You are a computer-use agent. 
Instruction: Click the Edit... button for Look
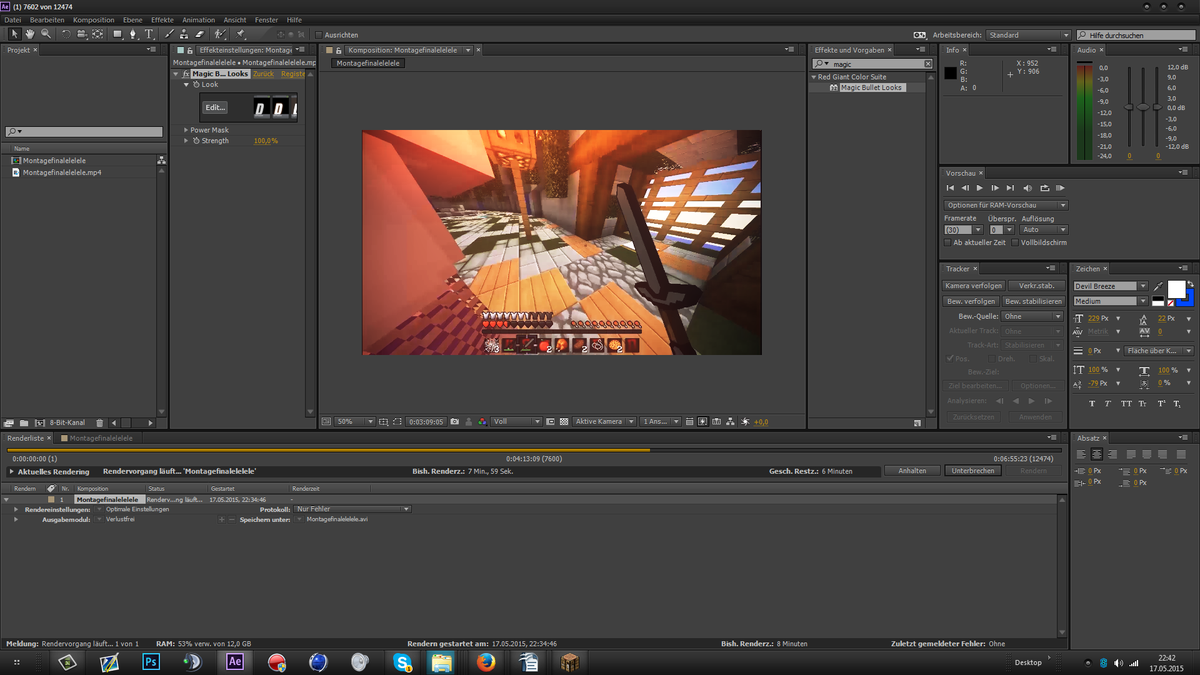[x=215, y=107]
